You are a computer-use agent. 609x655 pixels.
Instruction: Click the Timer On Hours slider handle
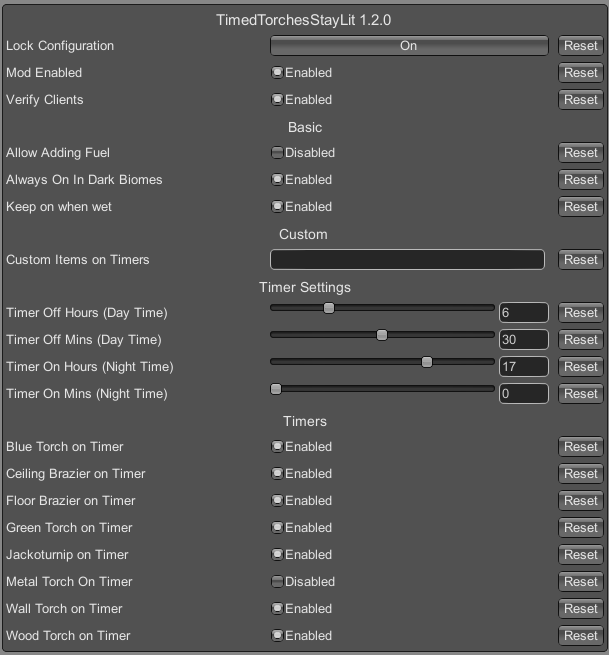click(427, 362)
